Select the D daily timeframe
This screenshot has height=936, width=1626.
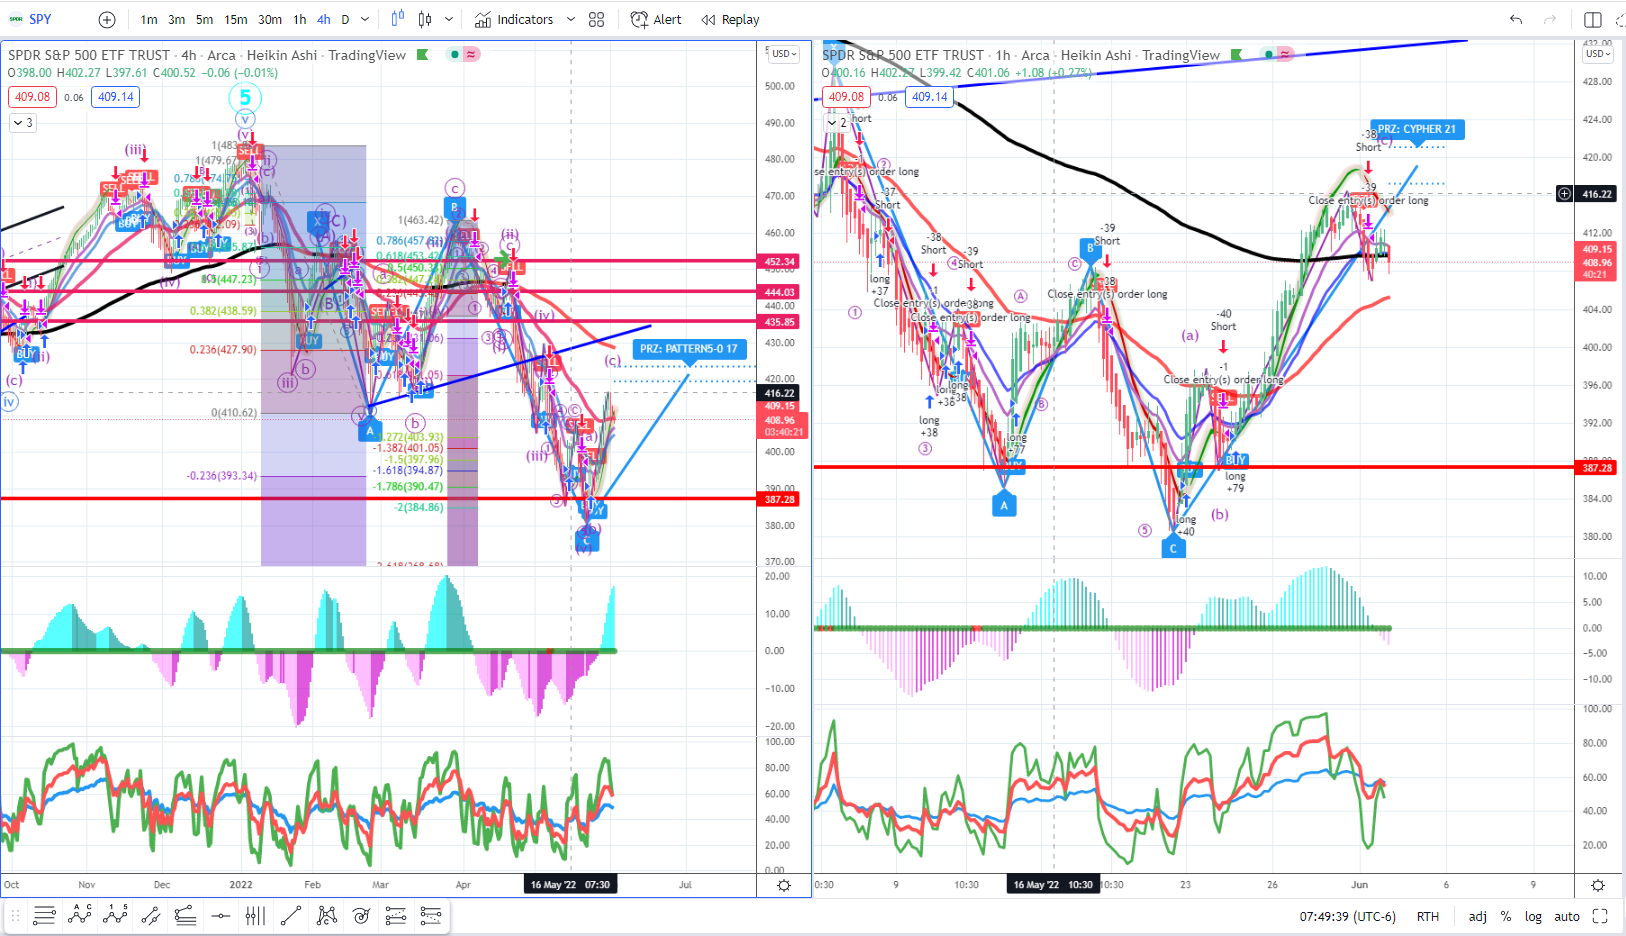(x=346, y=19)
